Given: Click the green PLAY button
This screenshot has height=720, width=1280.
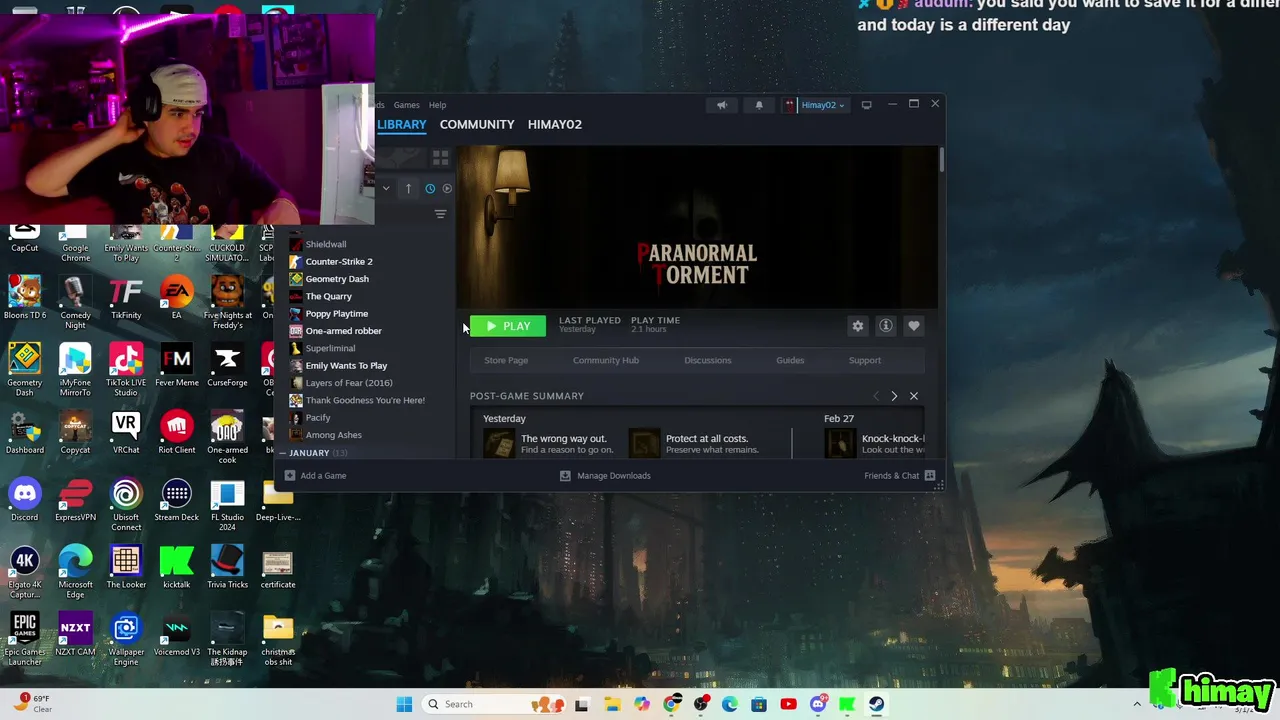Looking at the screenshot, I should click(x=508, y=326).
